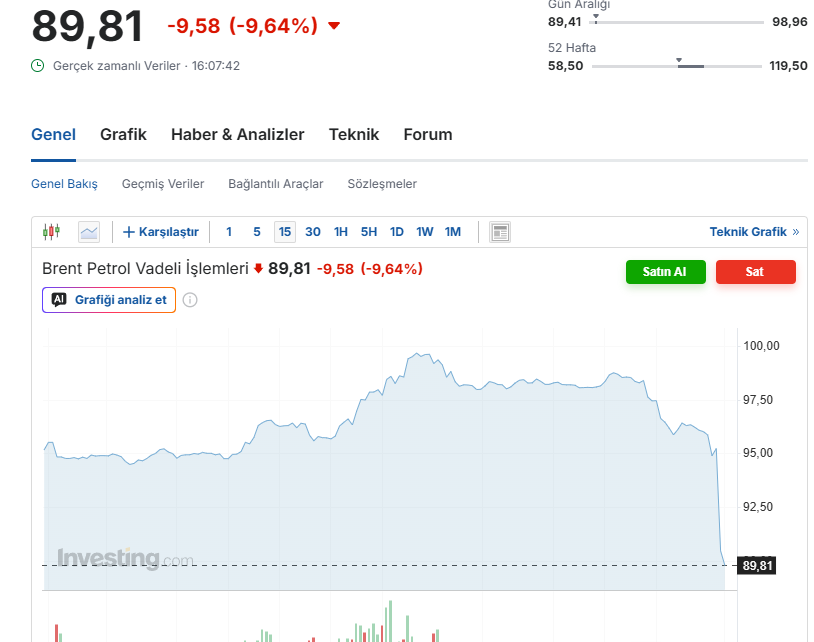Select the 1H chart interval
The image size is (814, 642).
pos(341,232)
